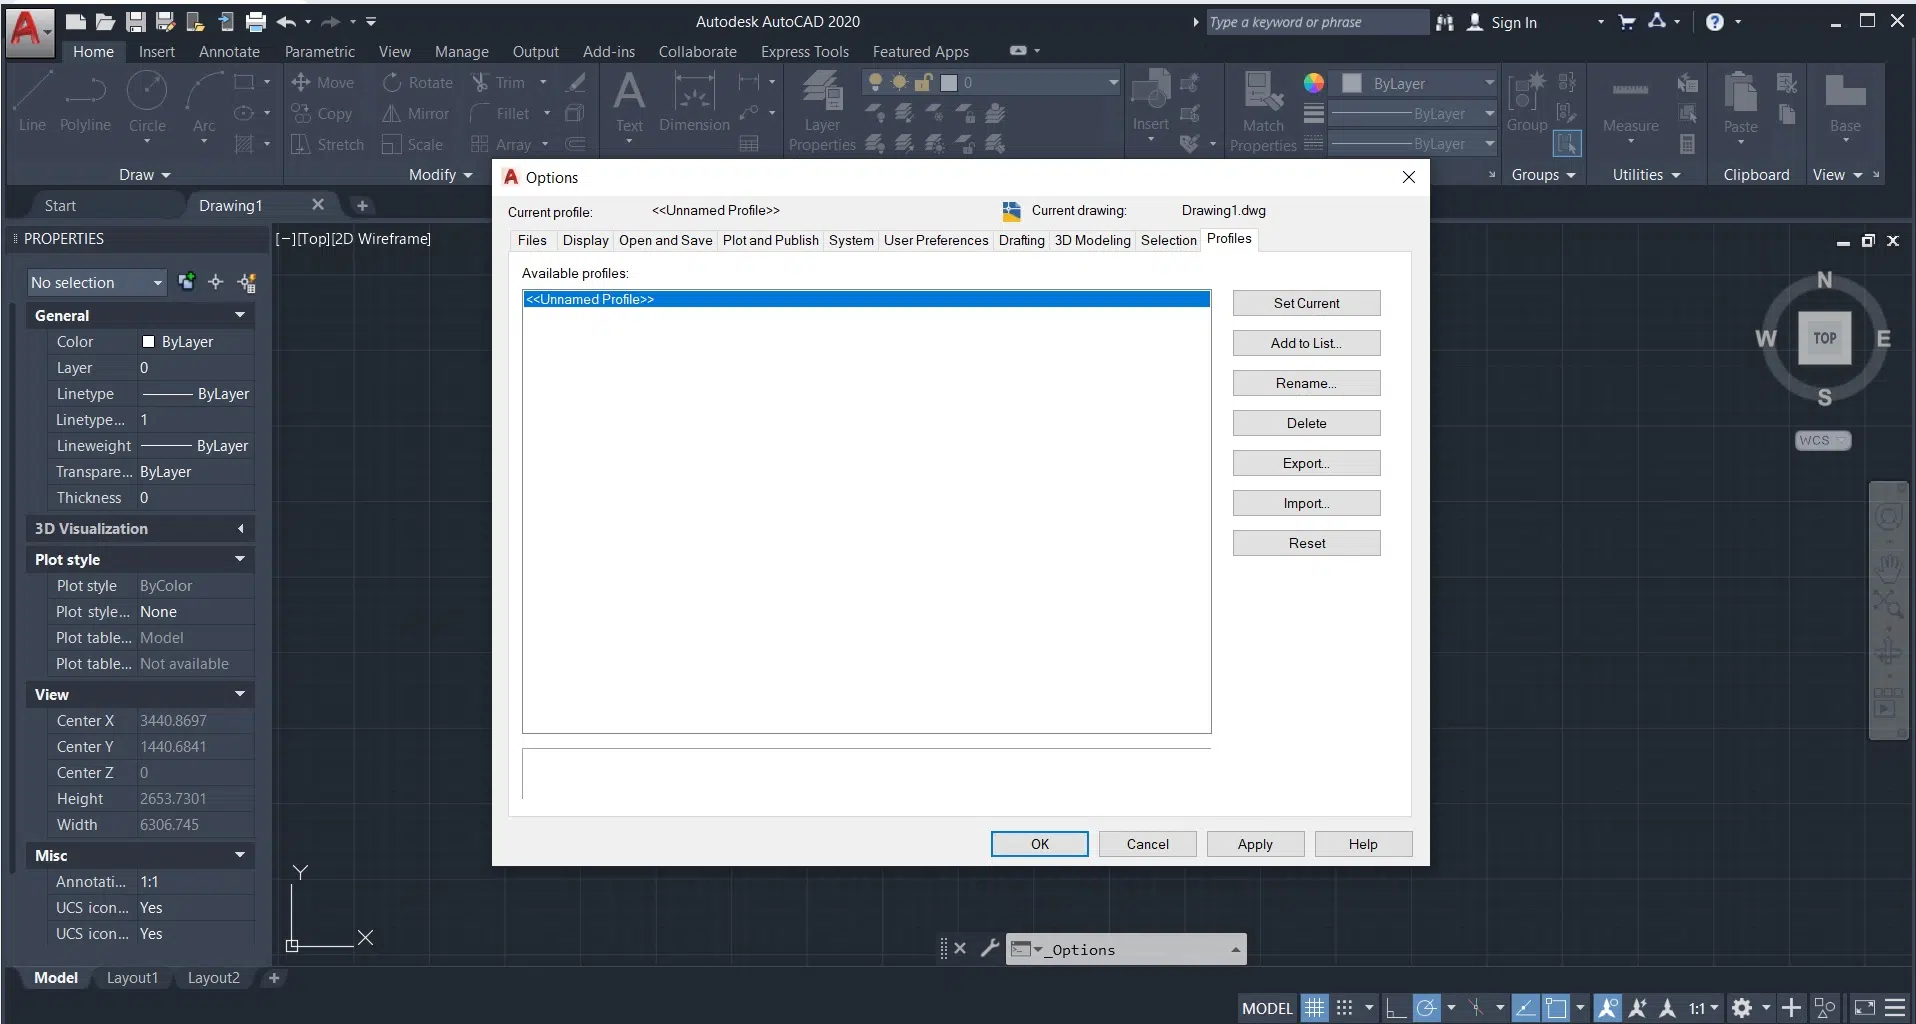Switch to the Display tab in Options
This screenshot has width=1916, height=1024.
coord(585,240)
